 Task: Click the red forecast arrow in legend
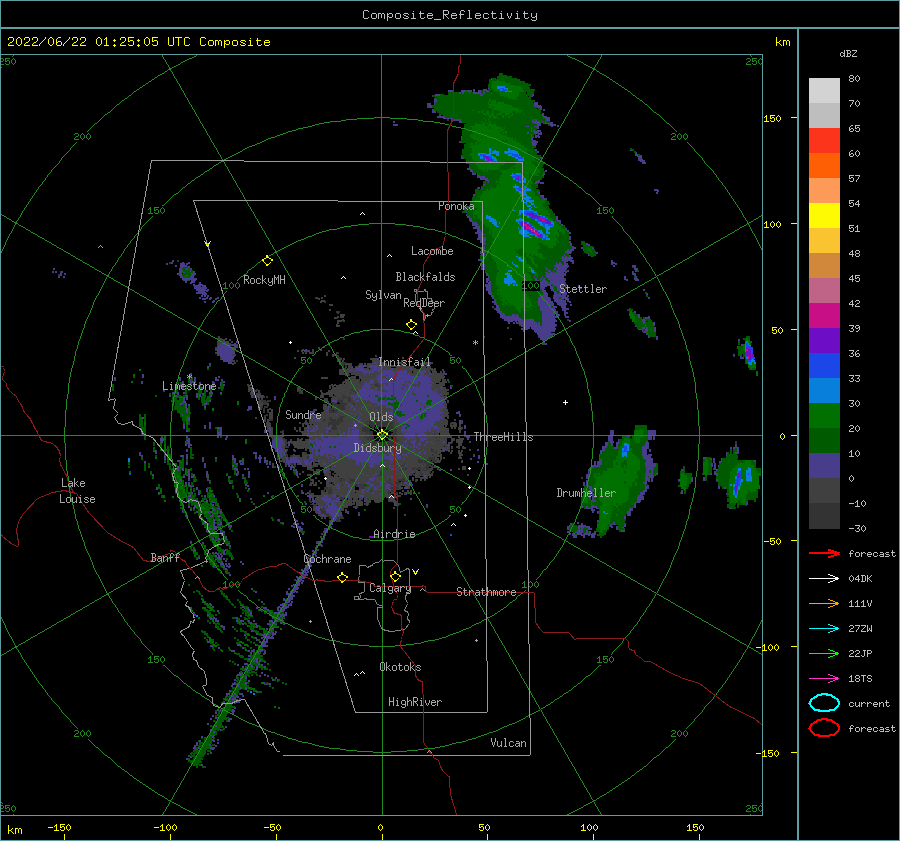coord(824,553)
